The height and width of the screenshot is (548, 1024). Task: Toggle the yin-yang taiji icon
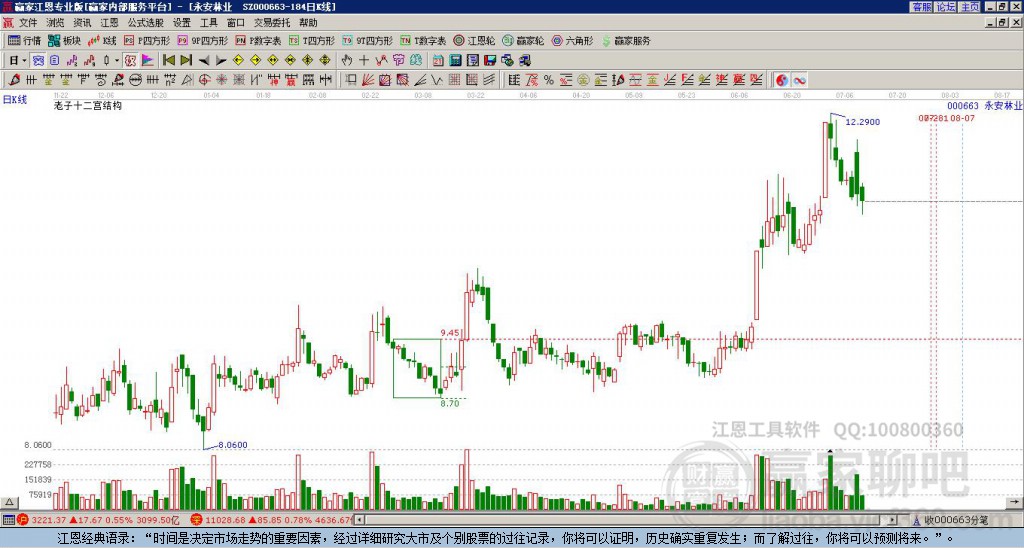point(782,80)
